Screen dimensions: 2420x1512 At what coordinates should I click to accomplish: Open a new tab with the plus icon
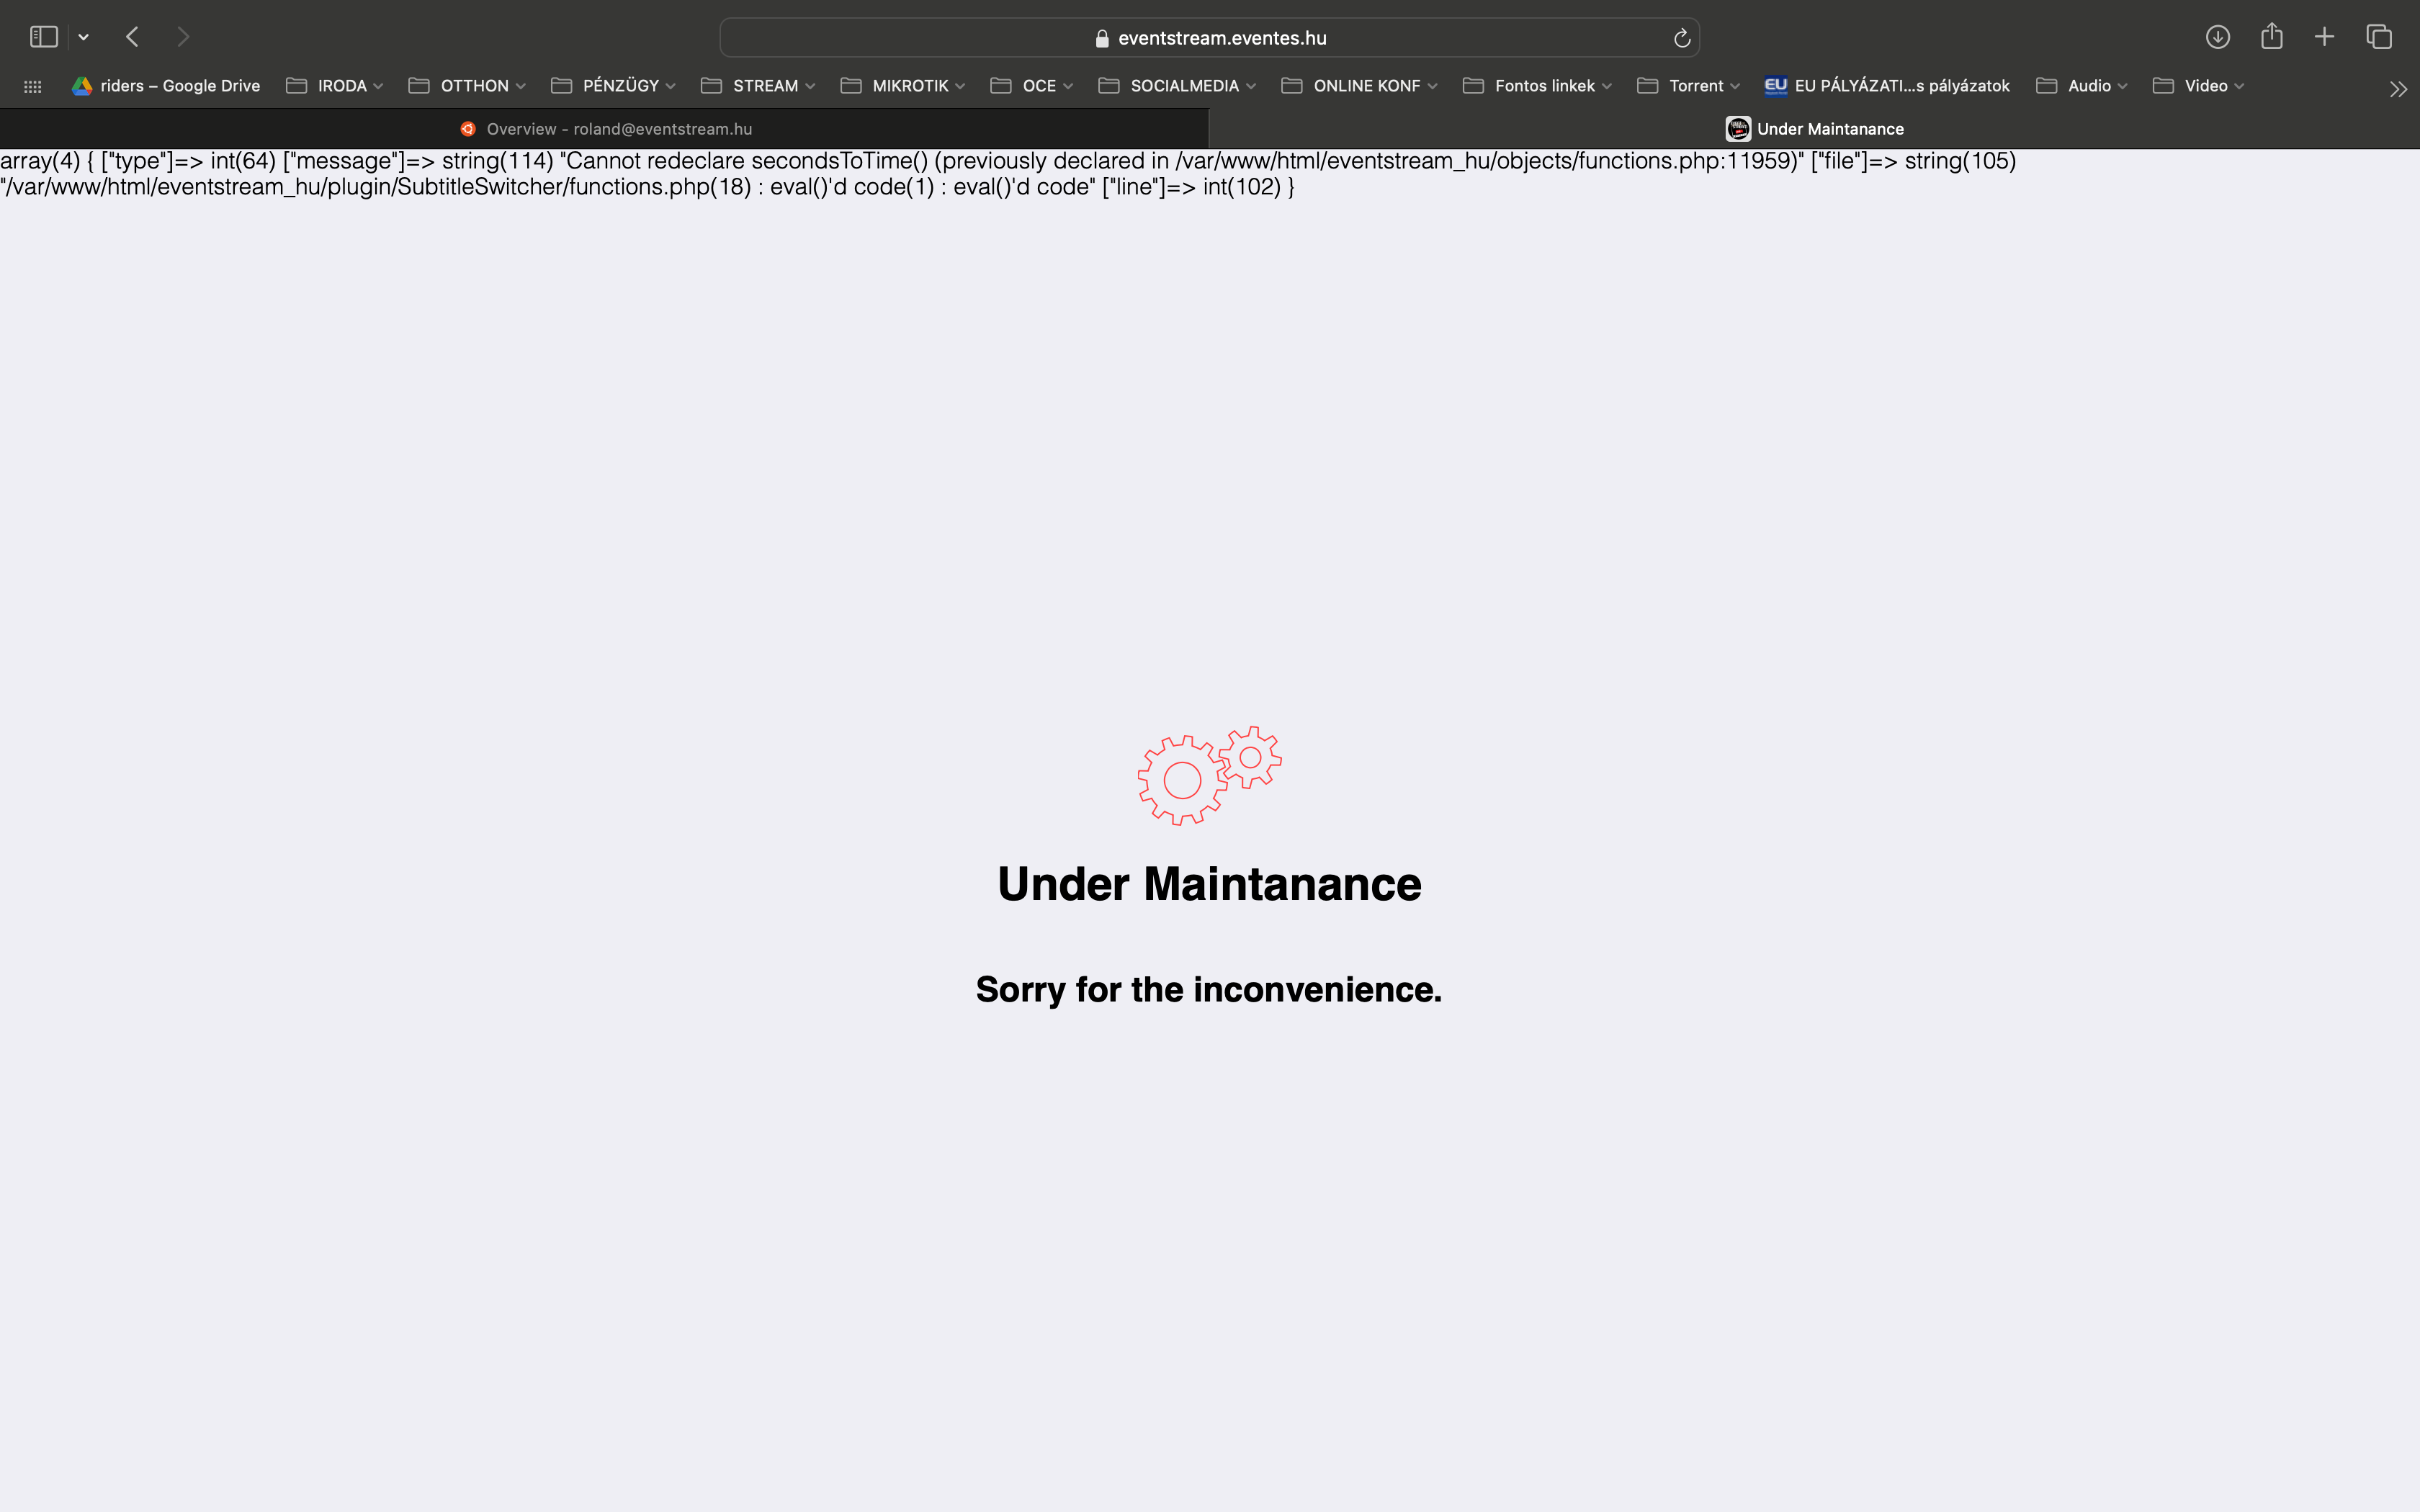[x=2323, y=36]
